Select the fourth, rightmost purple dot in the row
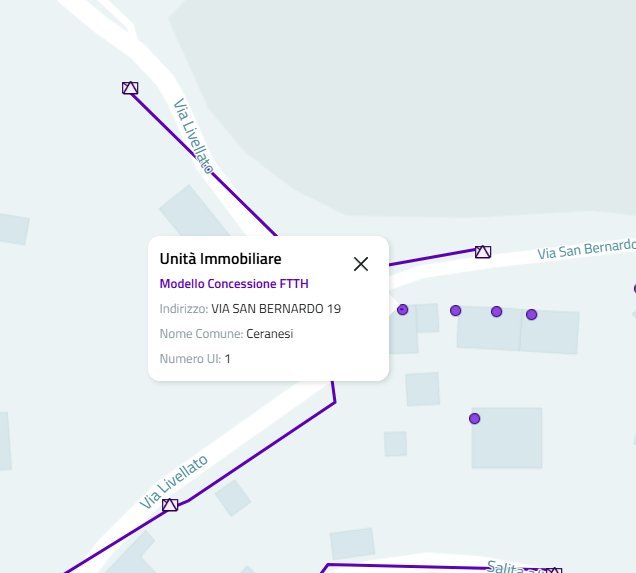Image resolution: width=636 pixels, height=573 pixels. point(532,315)
